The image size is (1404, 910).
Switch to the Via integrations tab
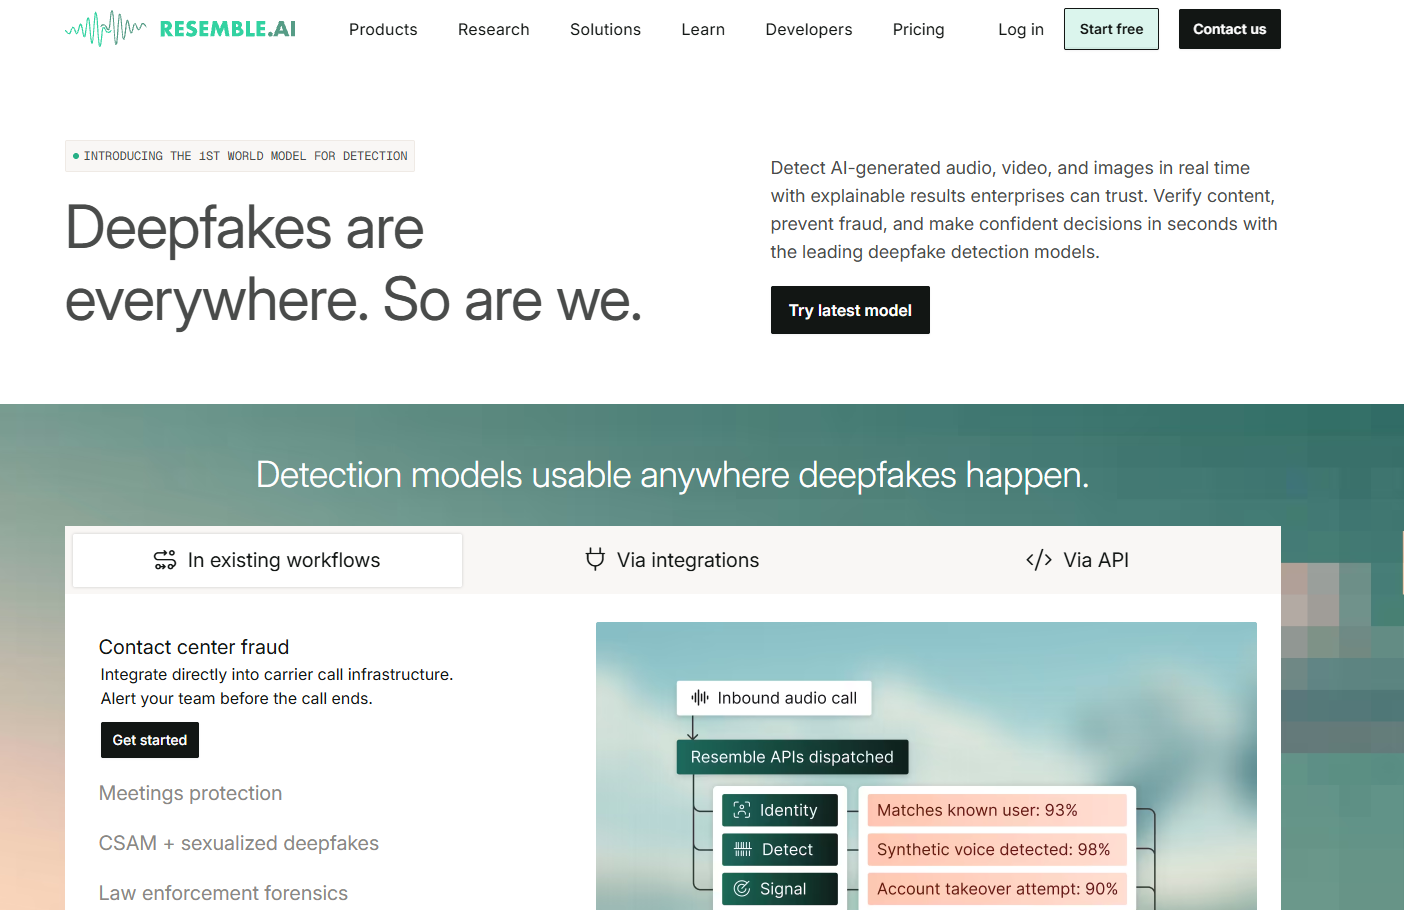pos(672,560)
